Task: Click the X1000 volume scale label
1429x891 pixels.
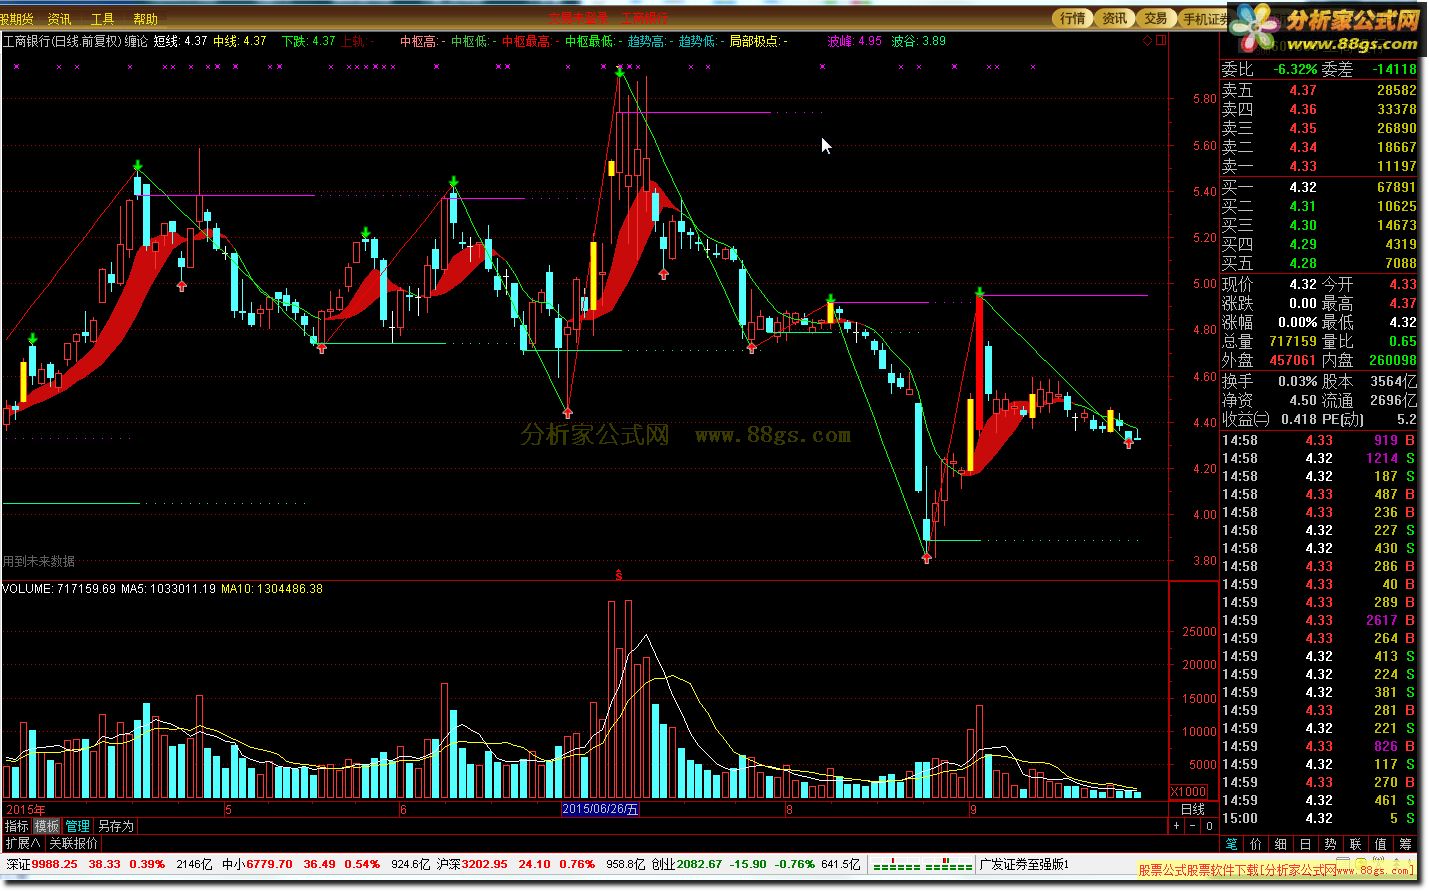Action: (x=1188, y=792)
